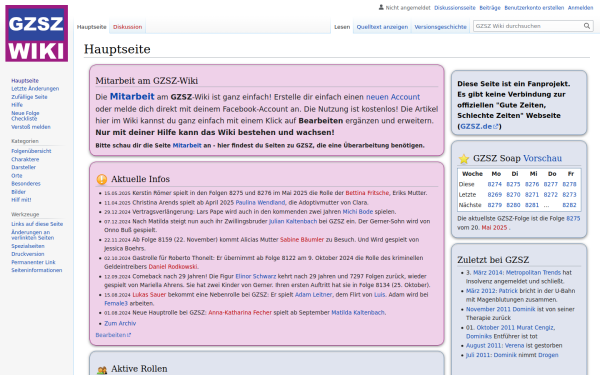Click the neuen Account link

[393, 97]
